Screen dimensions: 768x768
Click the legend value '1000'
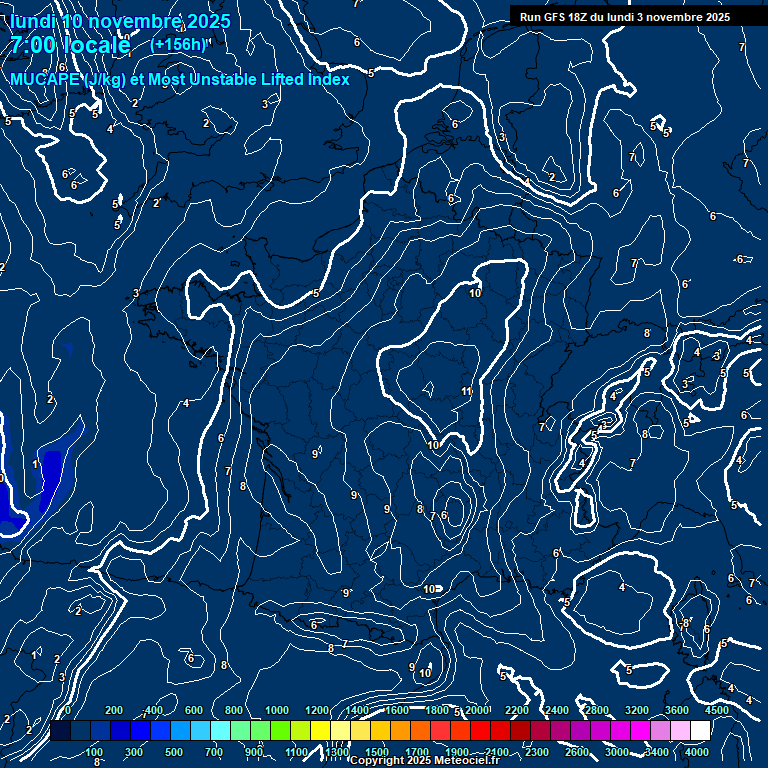277,710
